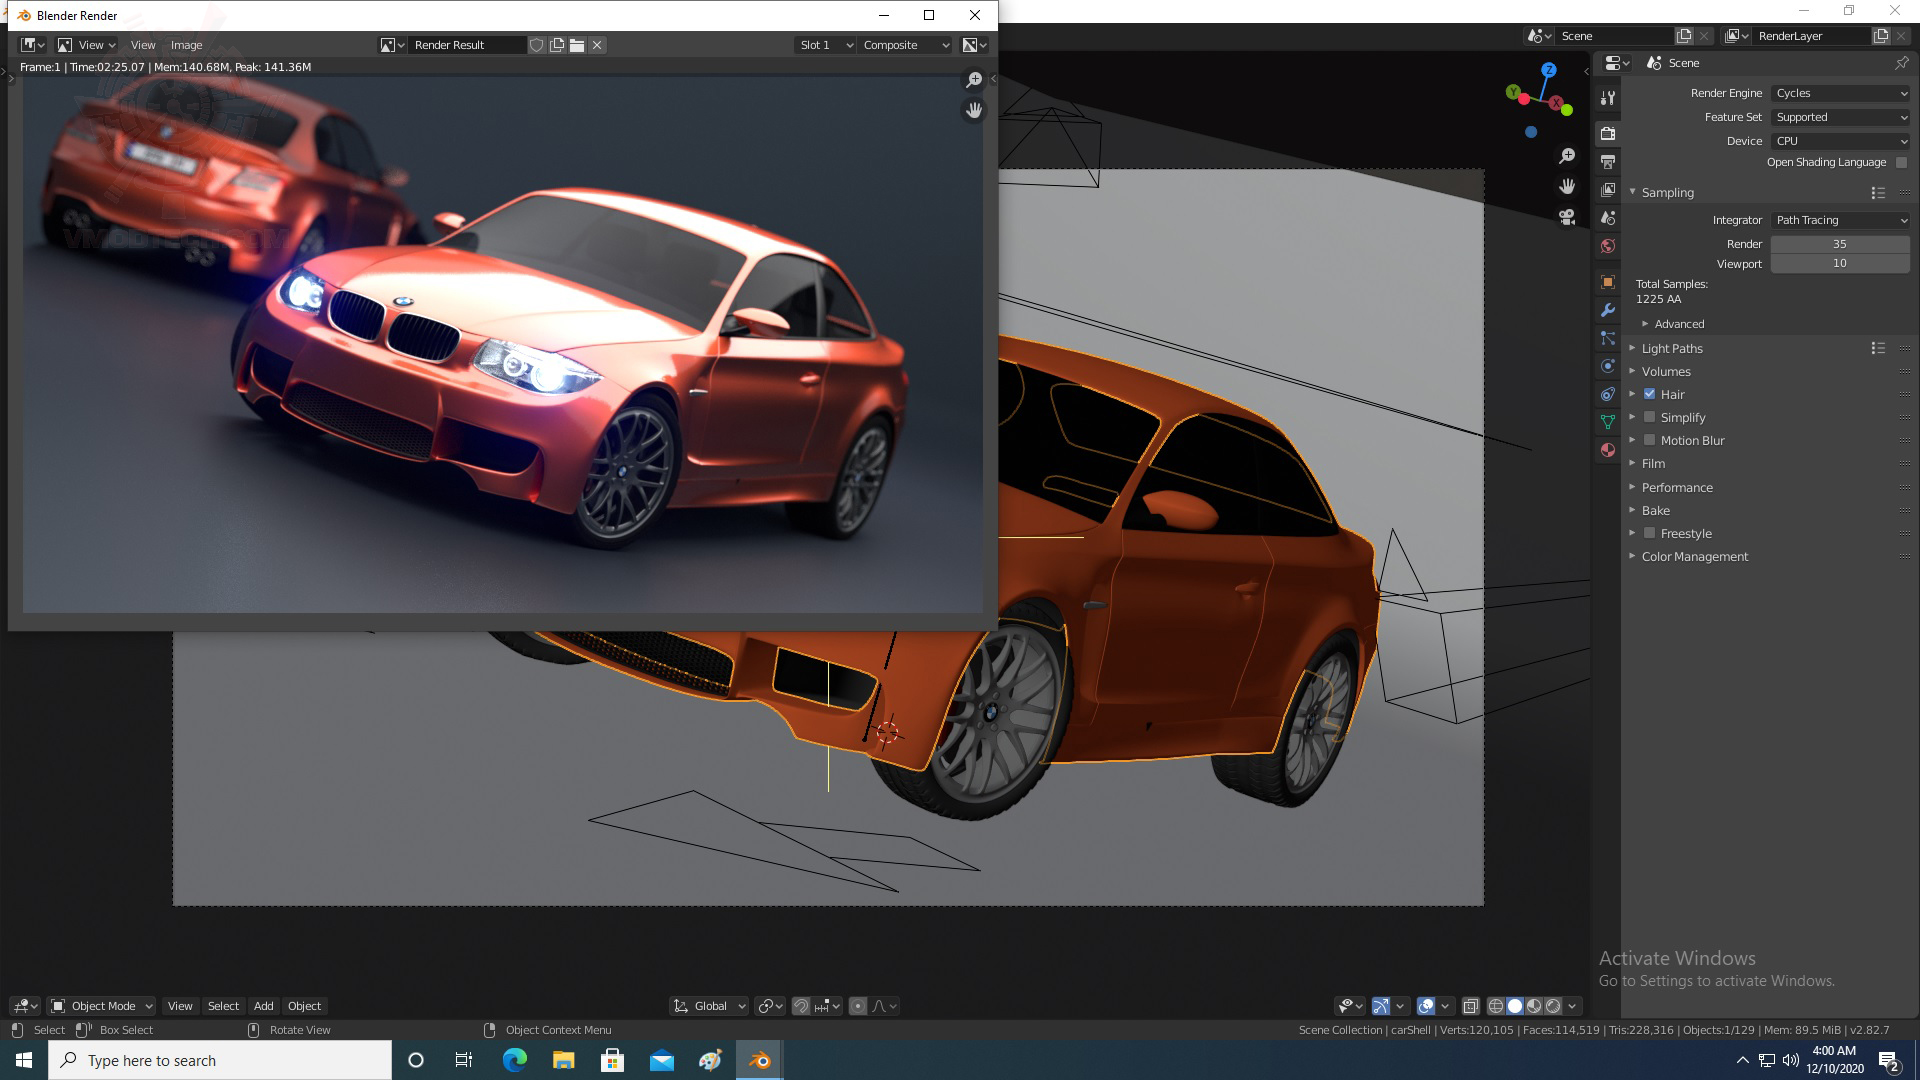
Task: Open the Output Properties tab
Action: pyautogui.click(x=1608, y=162)
